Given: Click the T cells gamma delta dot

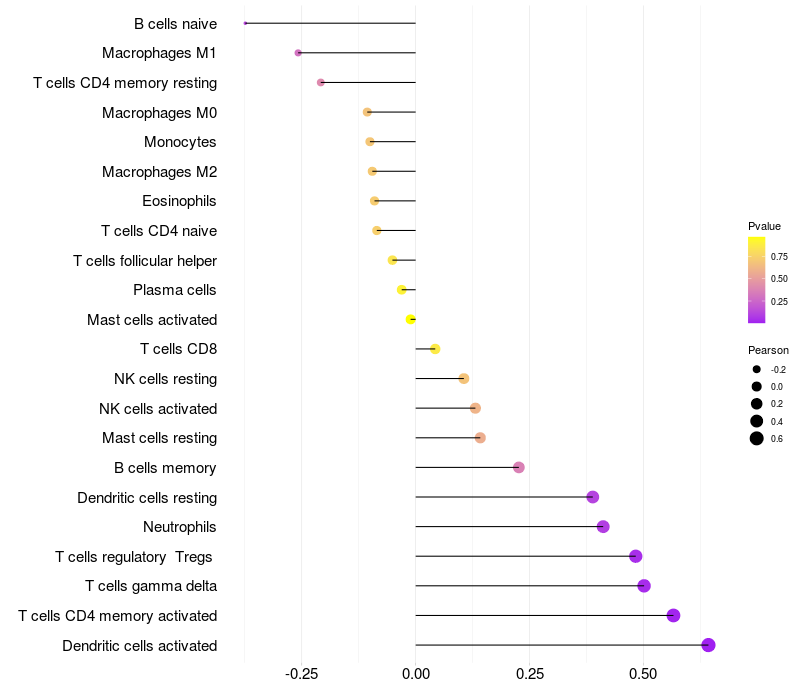Looking at the screenshot, I should (644, 586).
